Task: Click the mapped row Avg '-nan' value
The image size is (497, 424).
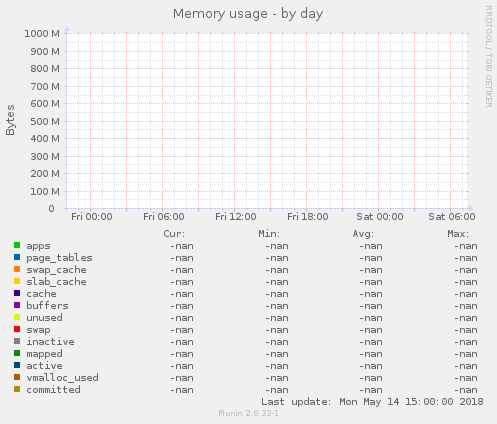Action: [371, 354]
